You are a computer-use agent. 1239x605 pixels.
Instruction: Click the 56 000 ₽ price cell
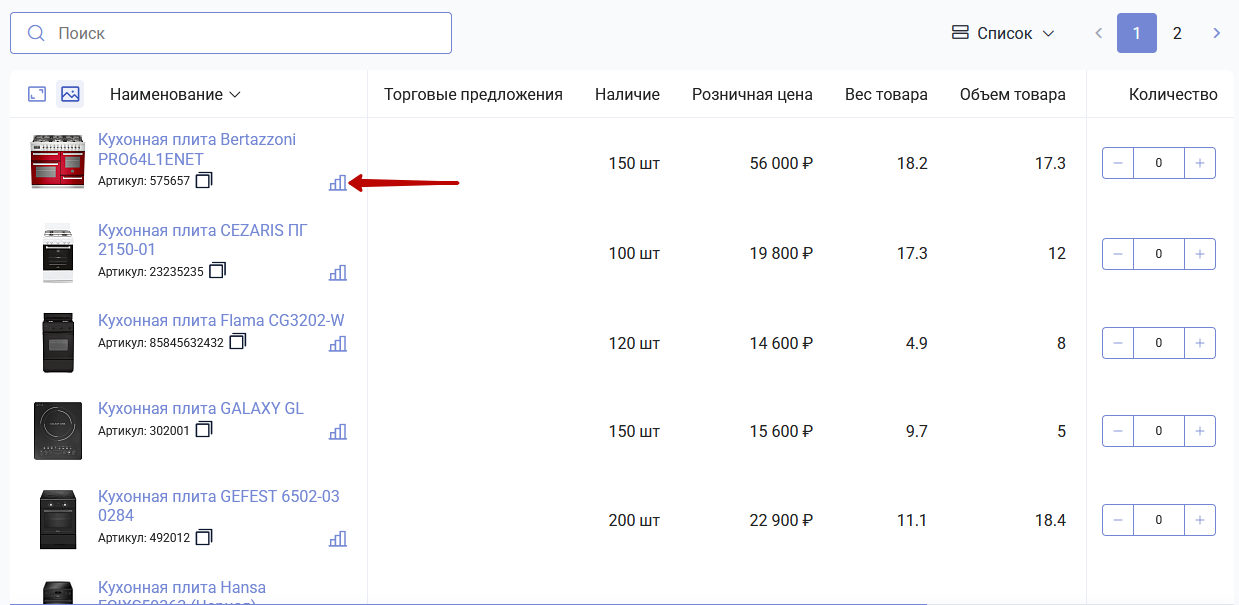[781, 163]
